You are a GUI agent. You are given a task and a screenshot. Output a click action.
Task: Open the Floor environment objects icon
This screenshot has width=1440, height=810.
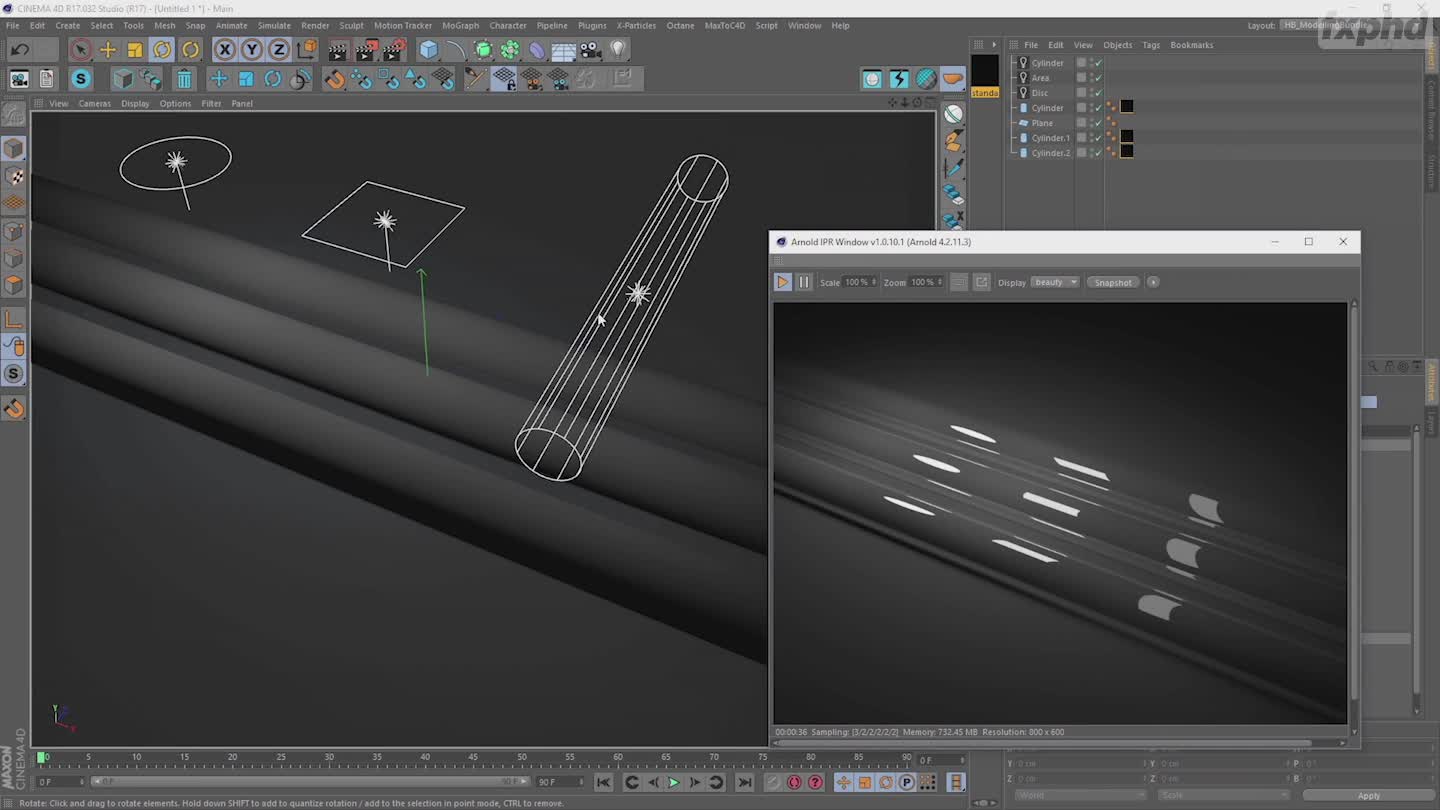point(564,49)
